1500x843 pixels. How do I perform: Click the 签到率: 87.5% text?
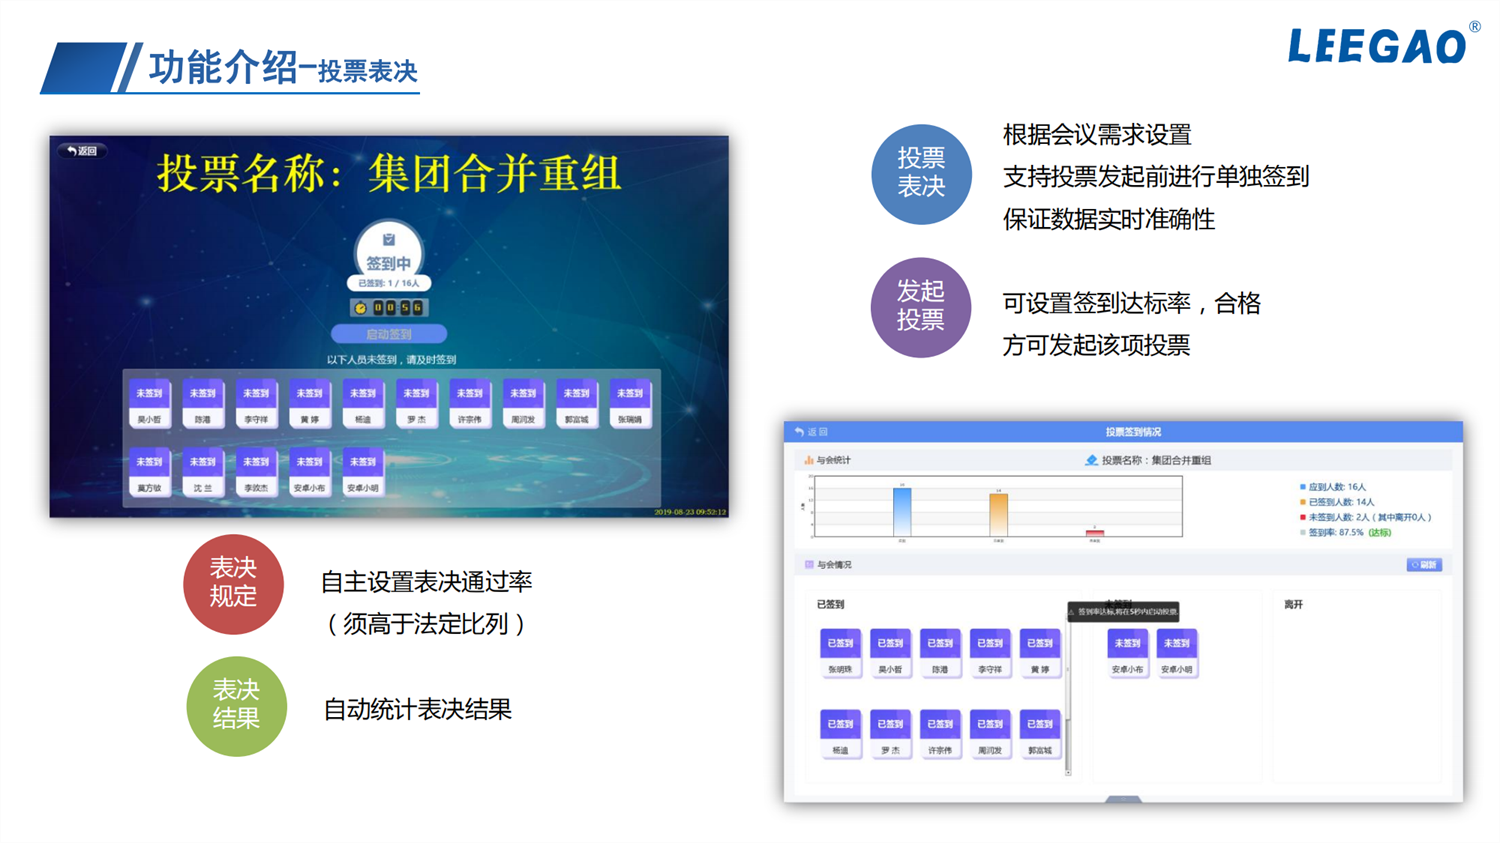1336,533
